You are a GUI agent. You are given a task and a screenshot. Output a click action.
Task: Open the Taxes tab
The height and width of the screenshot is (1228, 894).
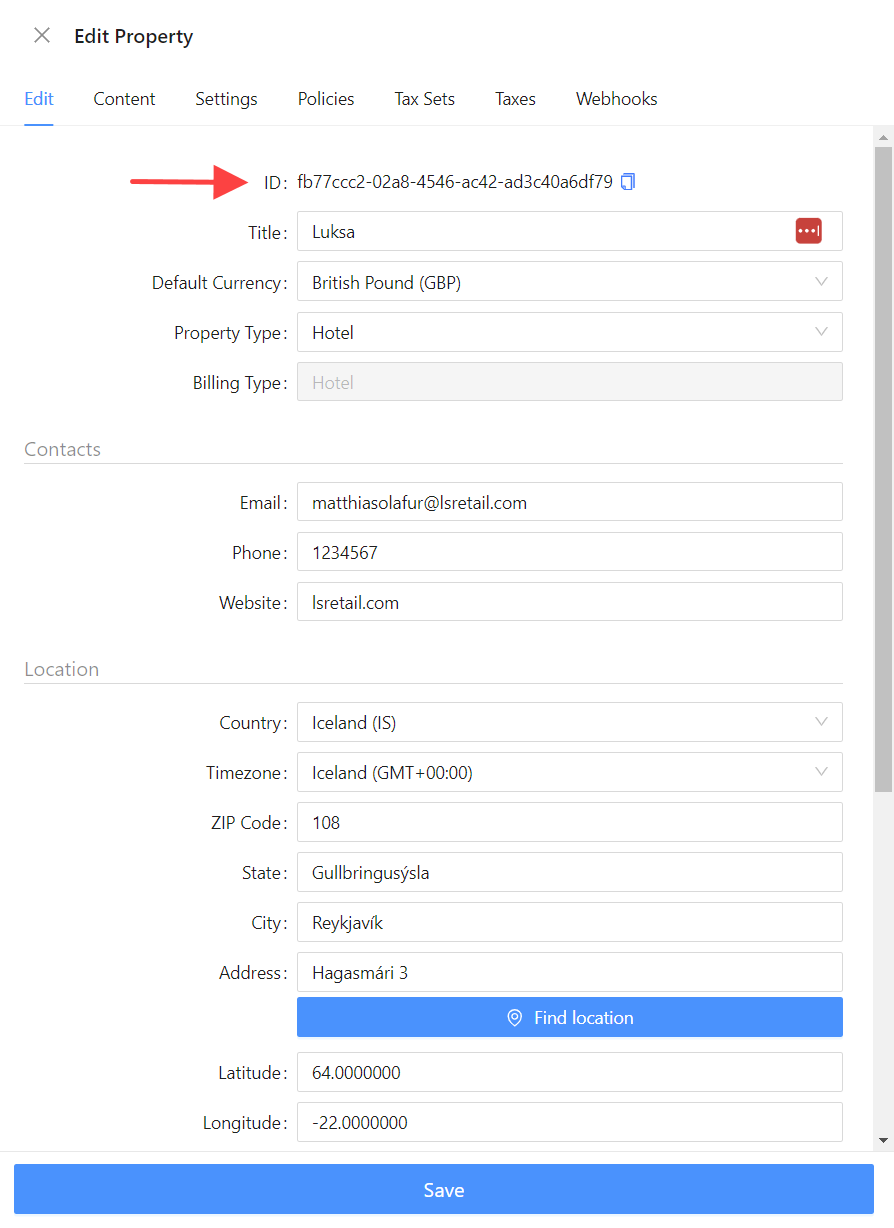[x=515, y=99]
